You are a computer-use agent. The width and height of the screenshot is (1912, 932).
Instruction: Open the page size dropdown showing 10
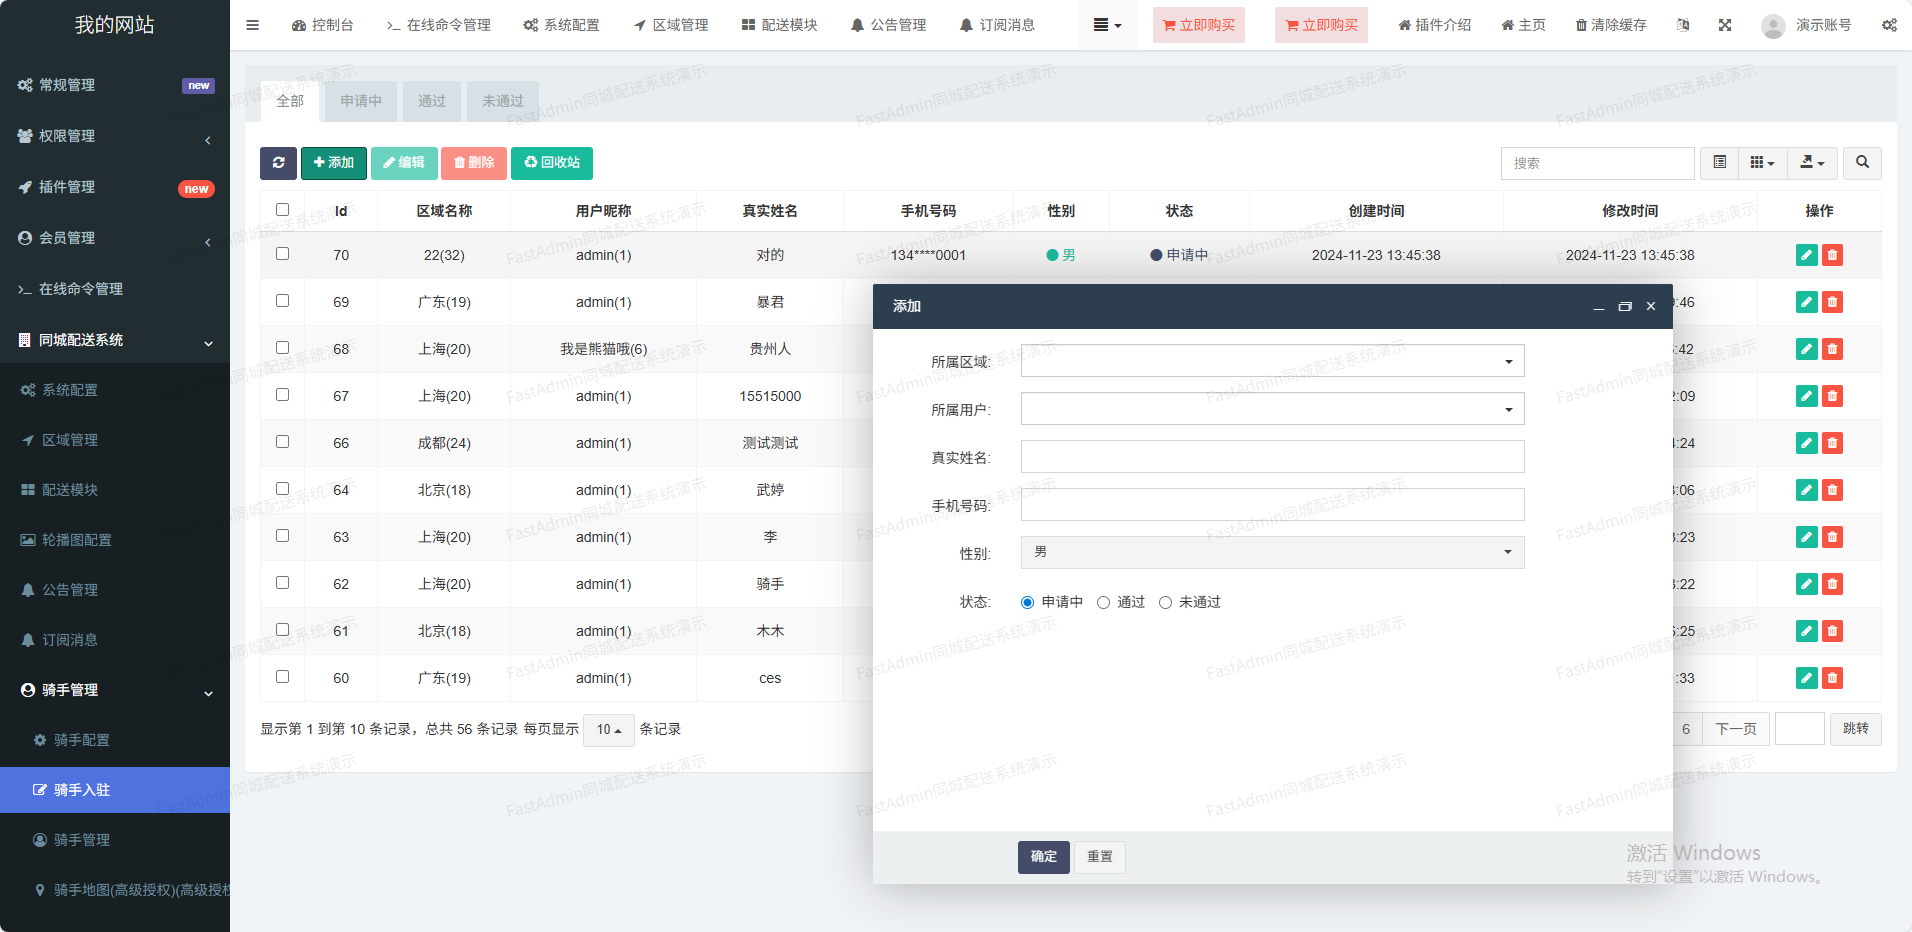click(608, 730)
